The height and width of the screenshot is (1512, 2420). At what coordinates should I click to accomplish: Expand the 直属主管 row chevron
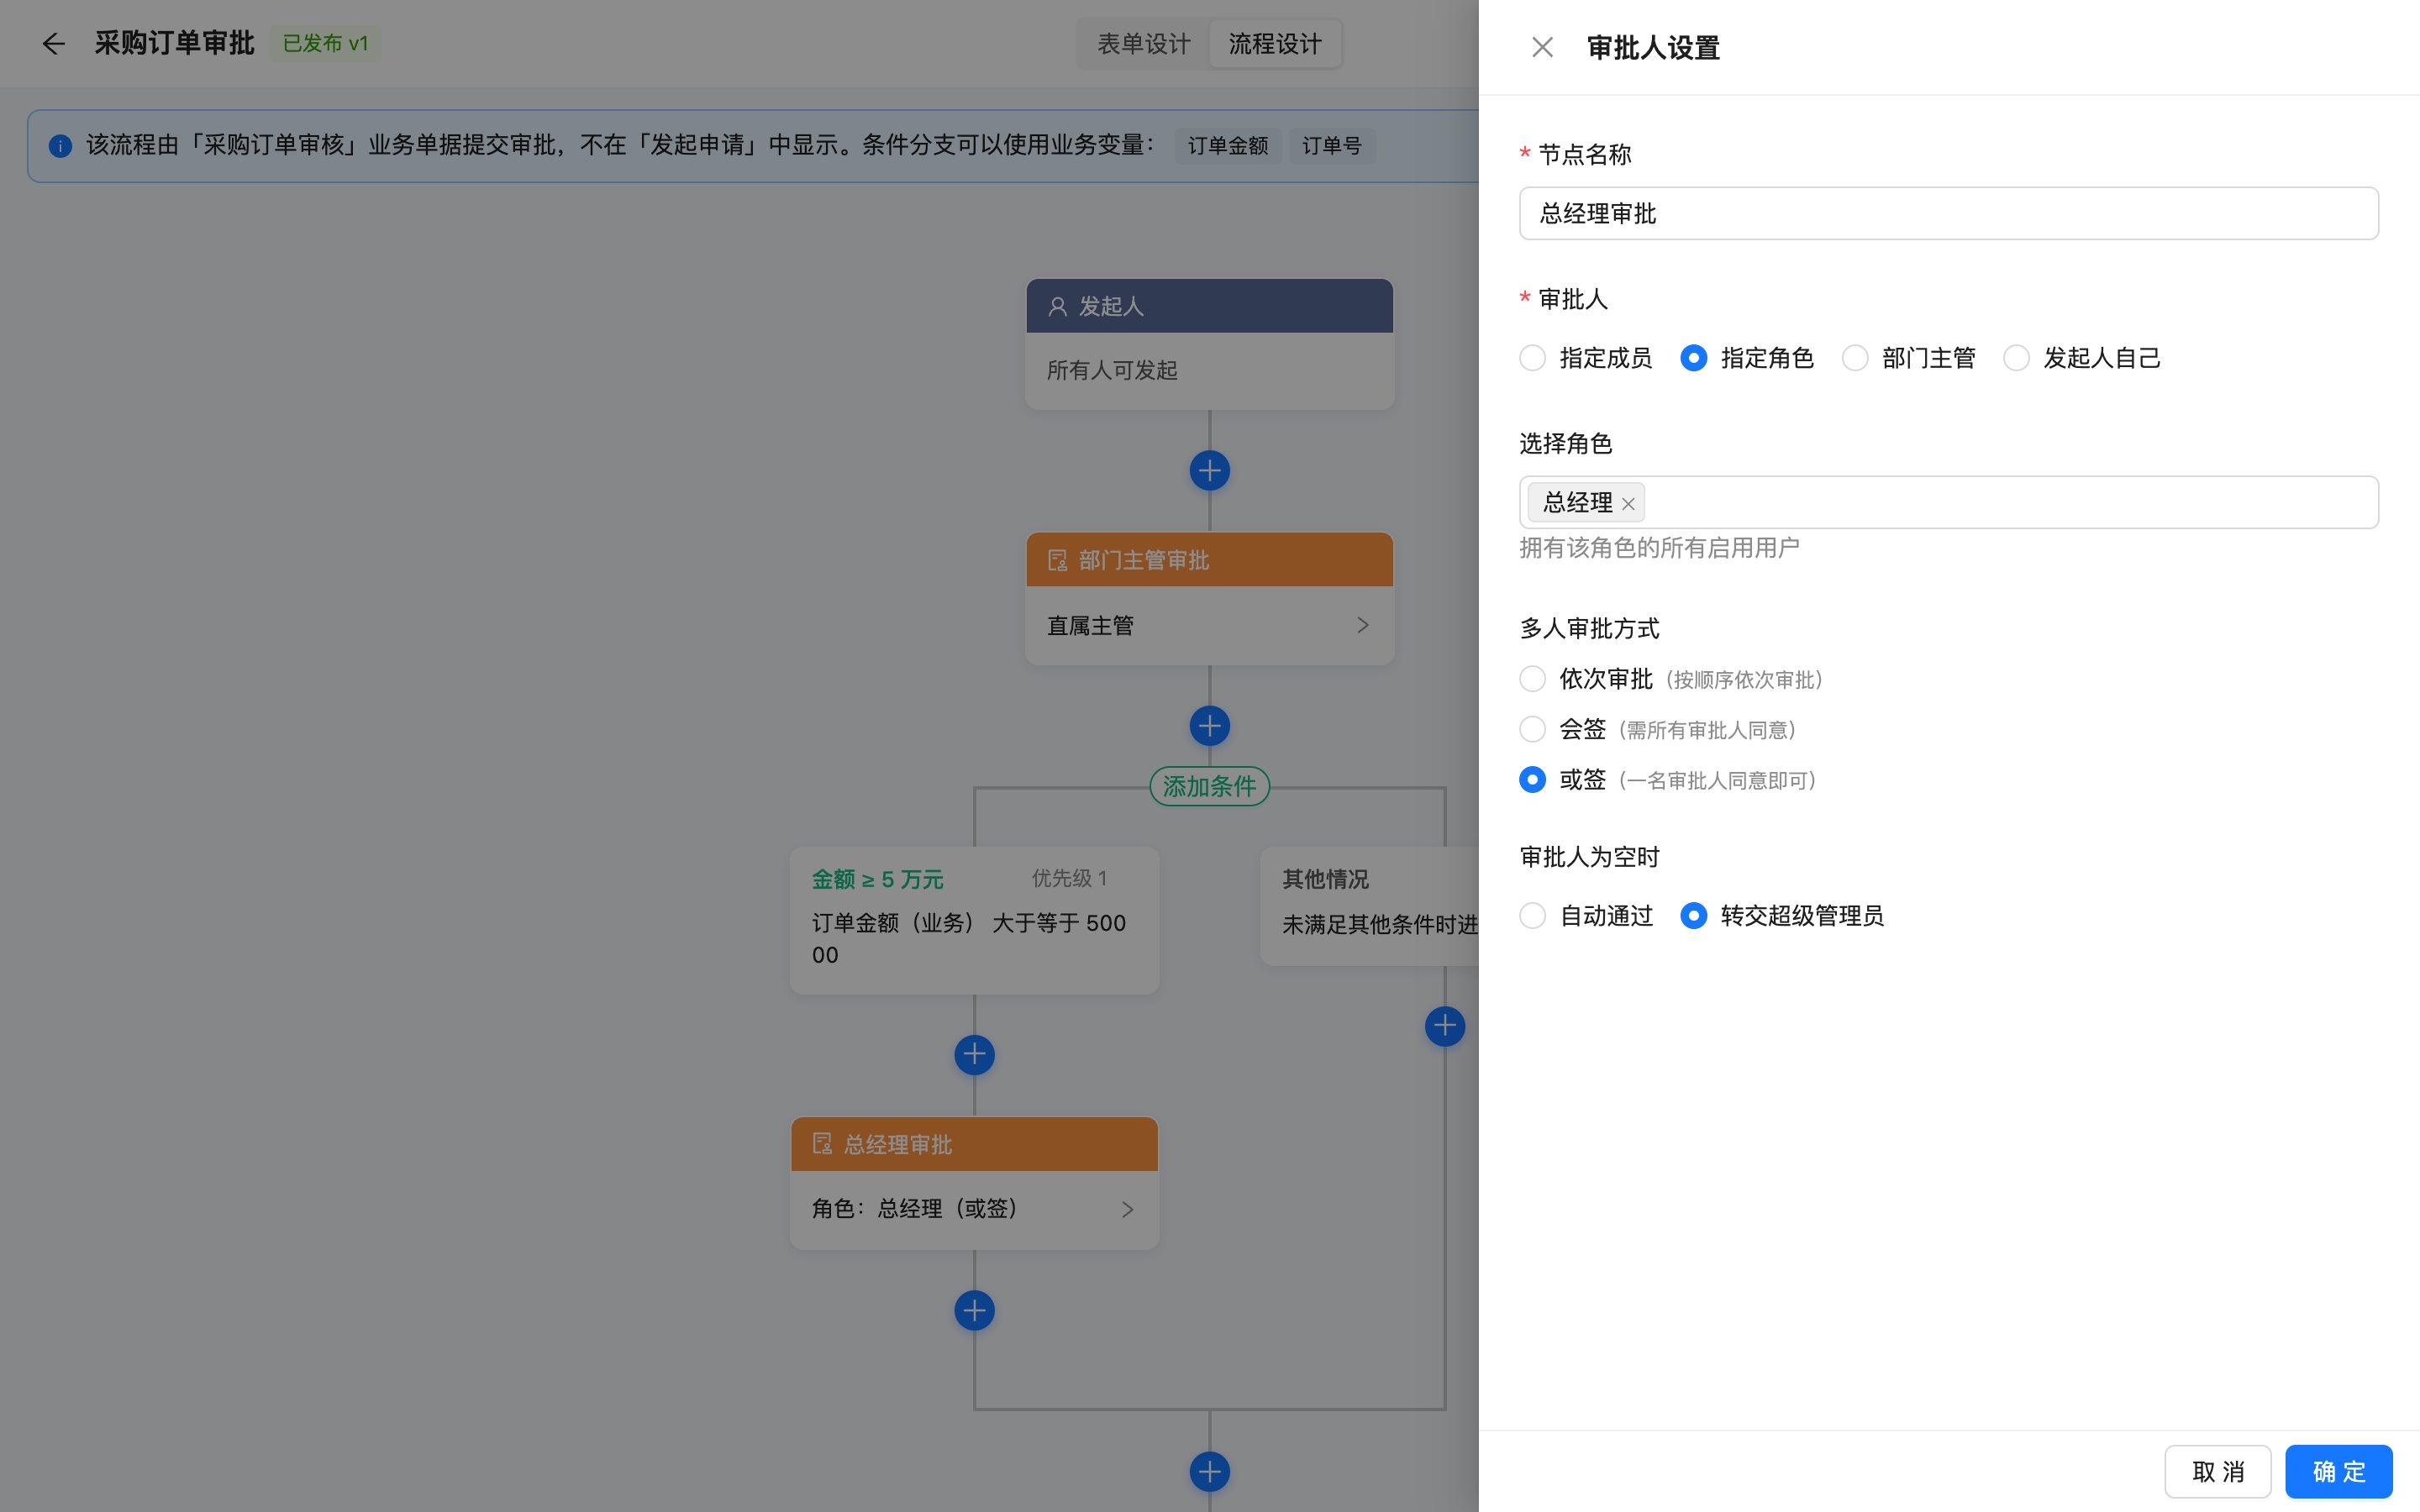(1363, 625)
